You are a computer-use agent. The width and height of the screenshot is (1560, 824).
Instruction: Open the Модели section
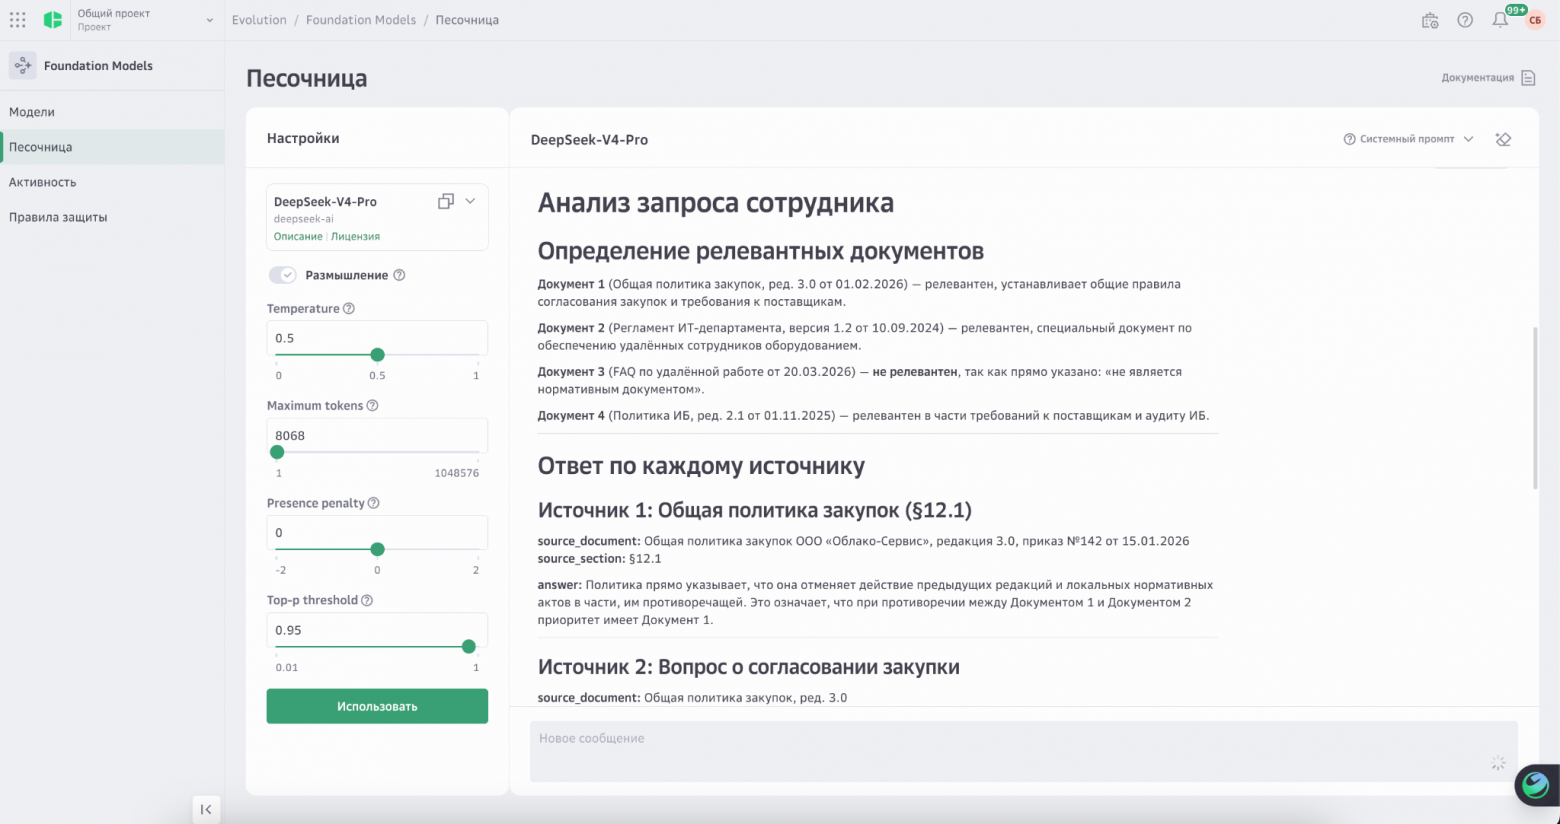[x=112, y=112]
